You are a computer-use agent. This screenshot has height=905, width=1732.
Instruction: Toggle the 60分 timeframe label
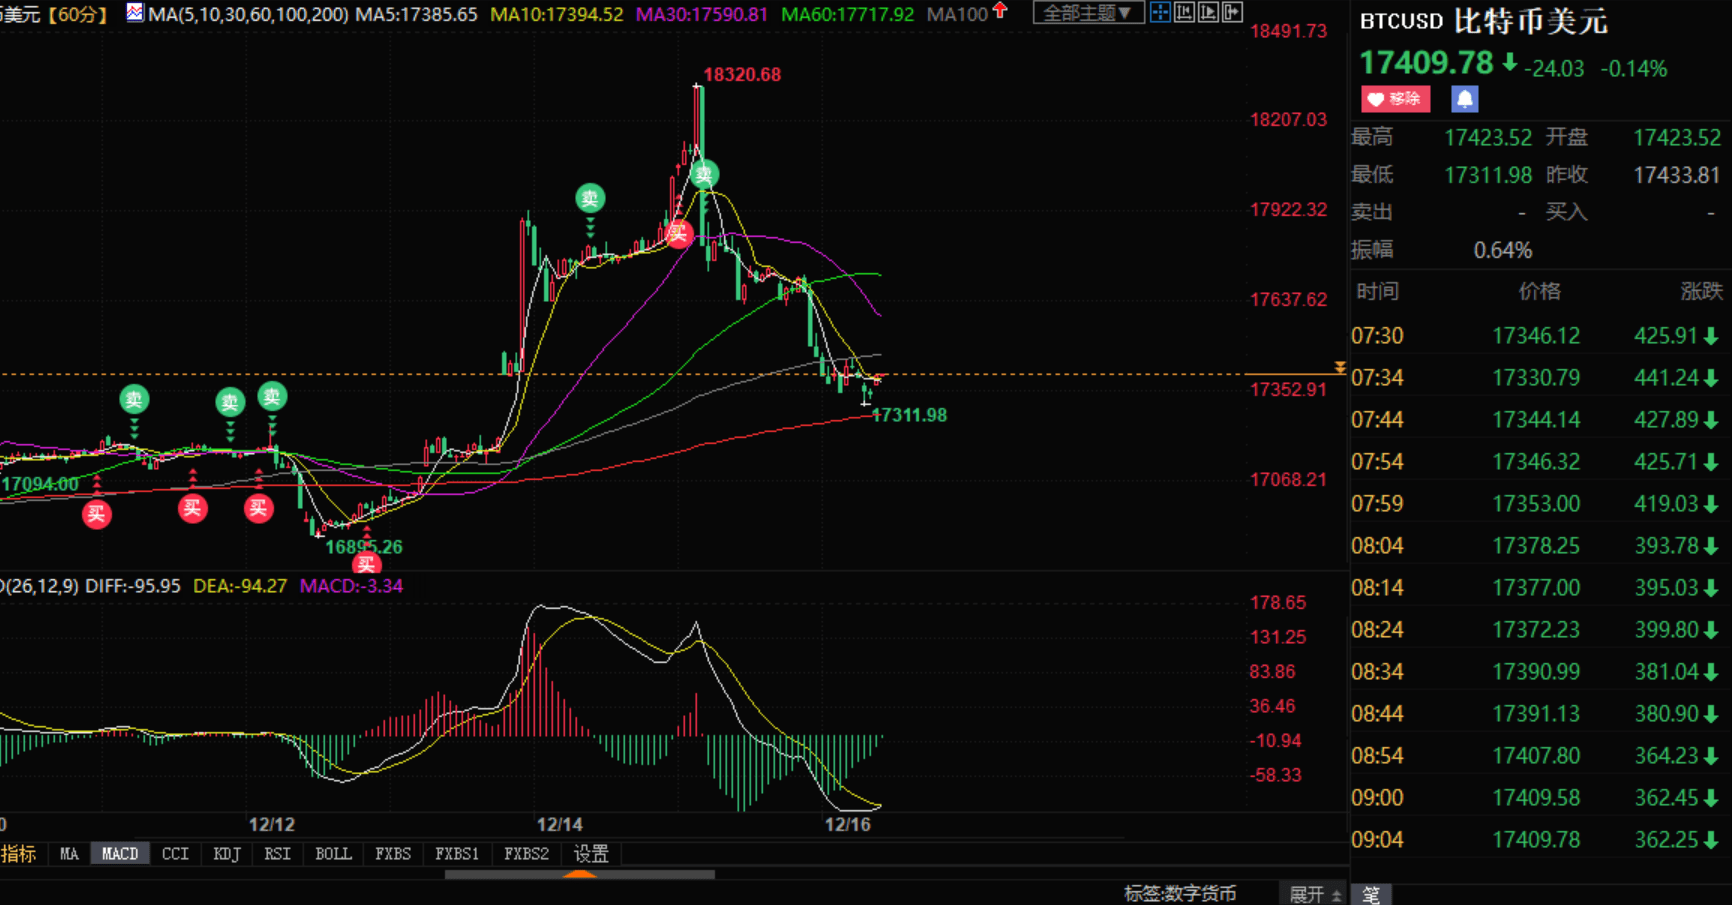click(x=77, y=14)
